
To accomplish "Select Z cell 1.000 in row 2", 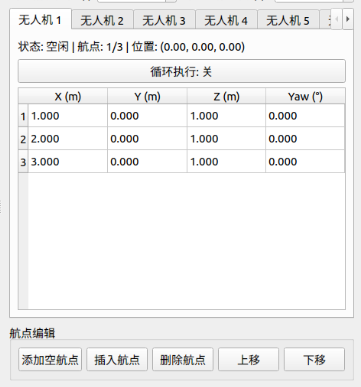I will pos(226,138).
